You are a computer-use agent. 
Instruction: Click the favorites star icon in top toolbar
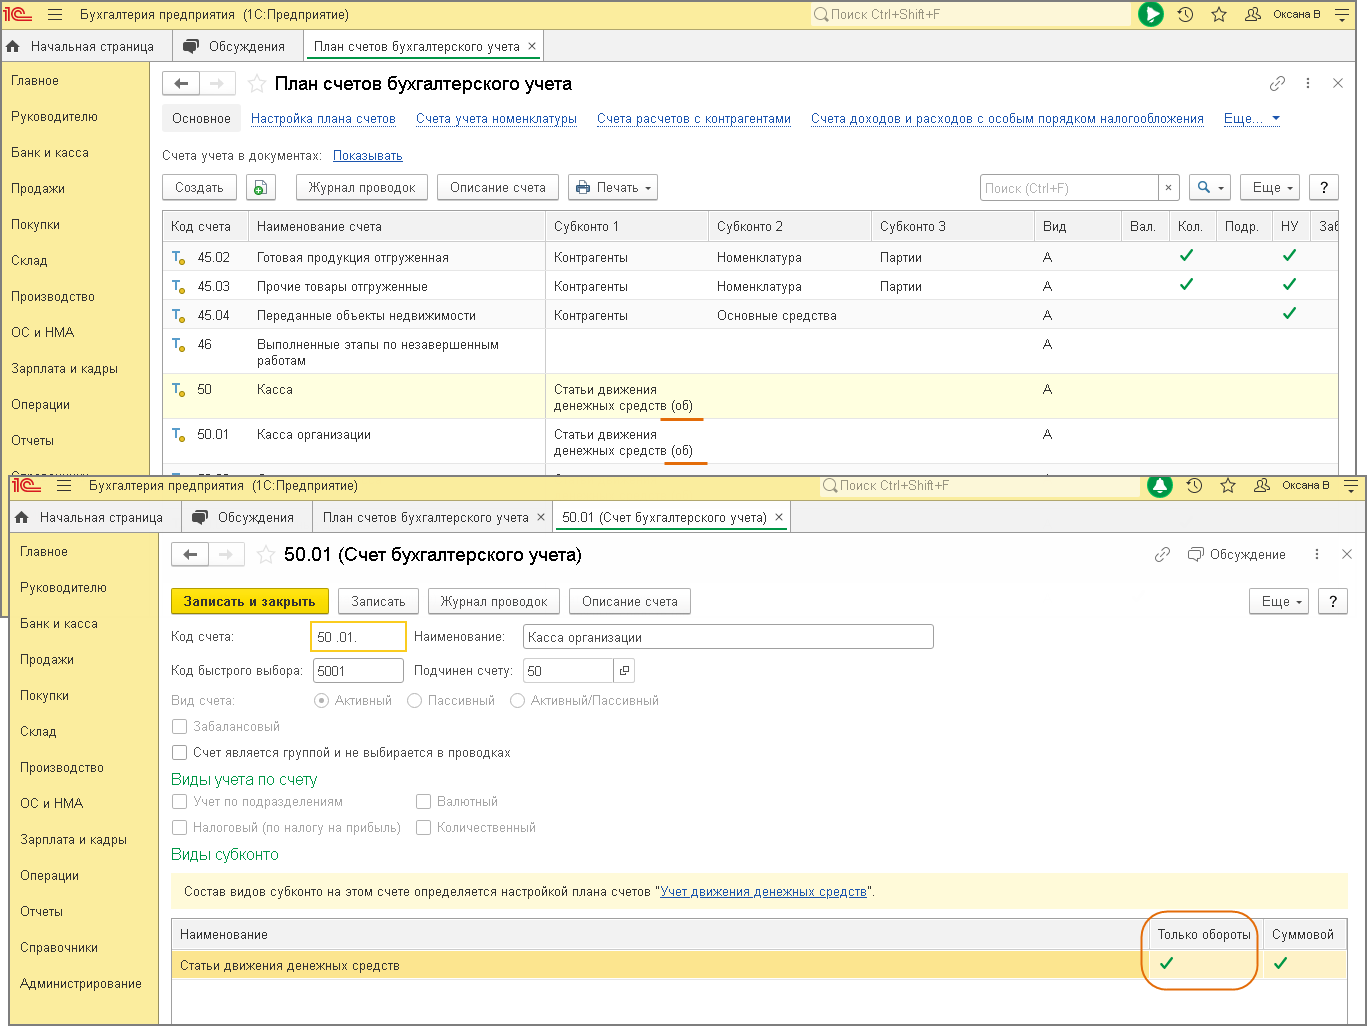tap(1219, 15)
